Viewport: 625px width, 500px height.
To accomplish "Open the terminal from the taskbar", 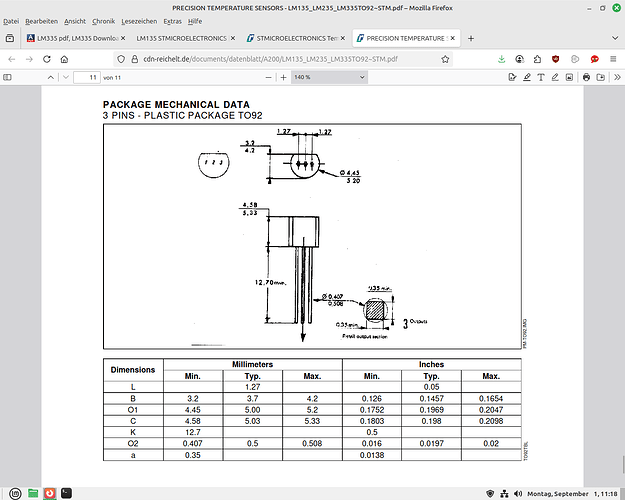I will pos(65,492).
